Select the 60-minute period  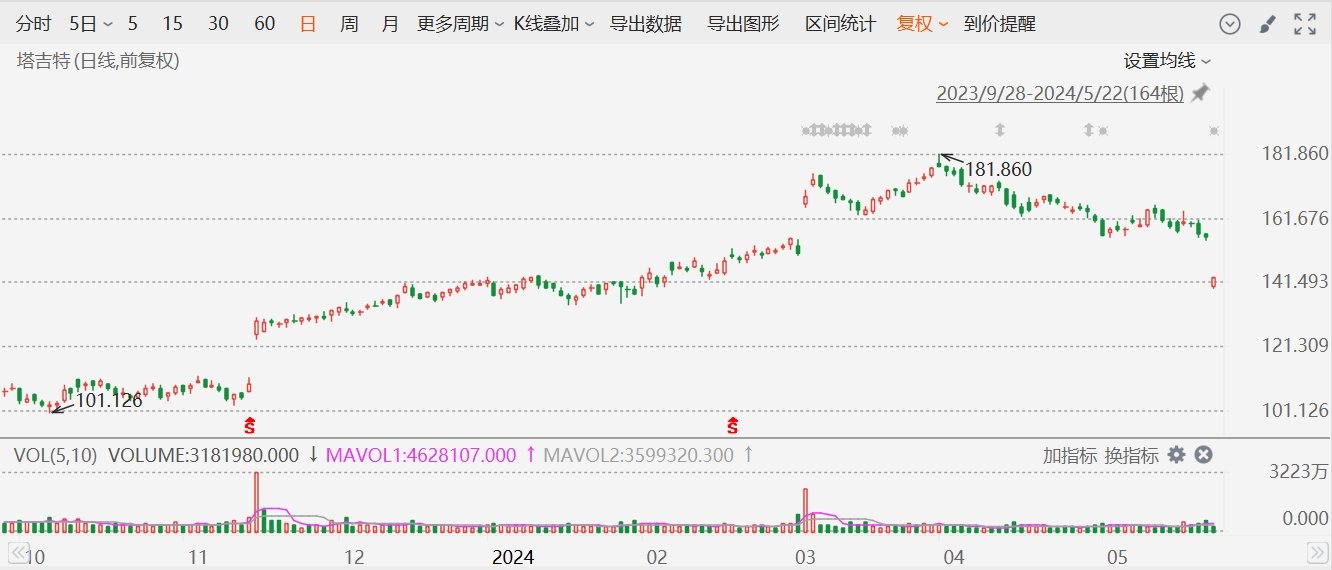[x=265, y=24]
